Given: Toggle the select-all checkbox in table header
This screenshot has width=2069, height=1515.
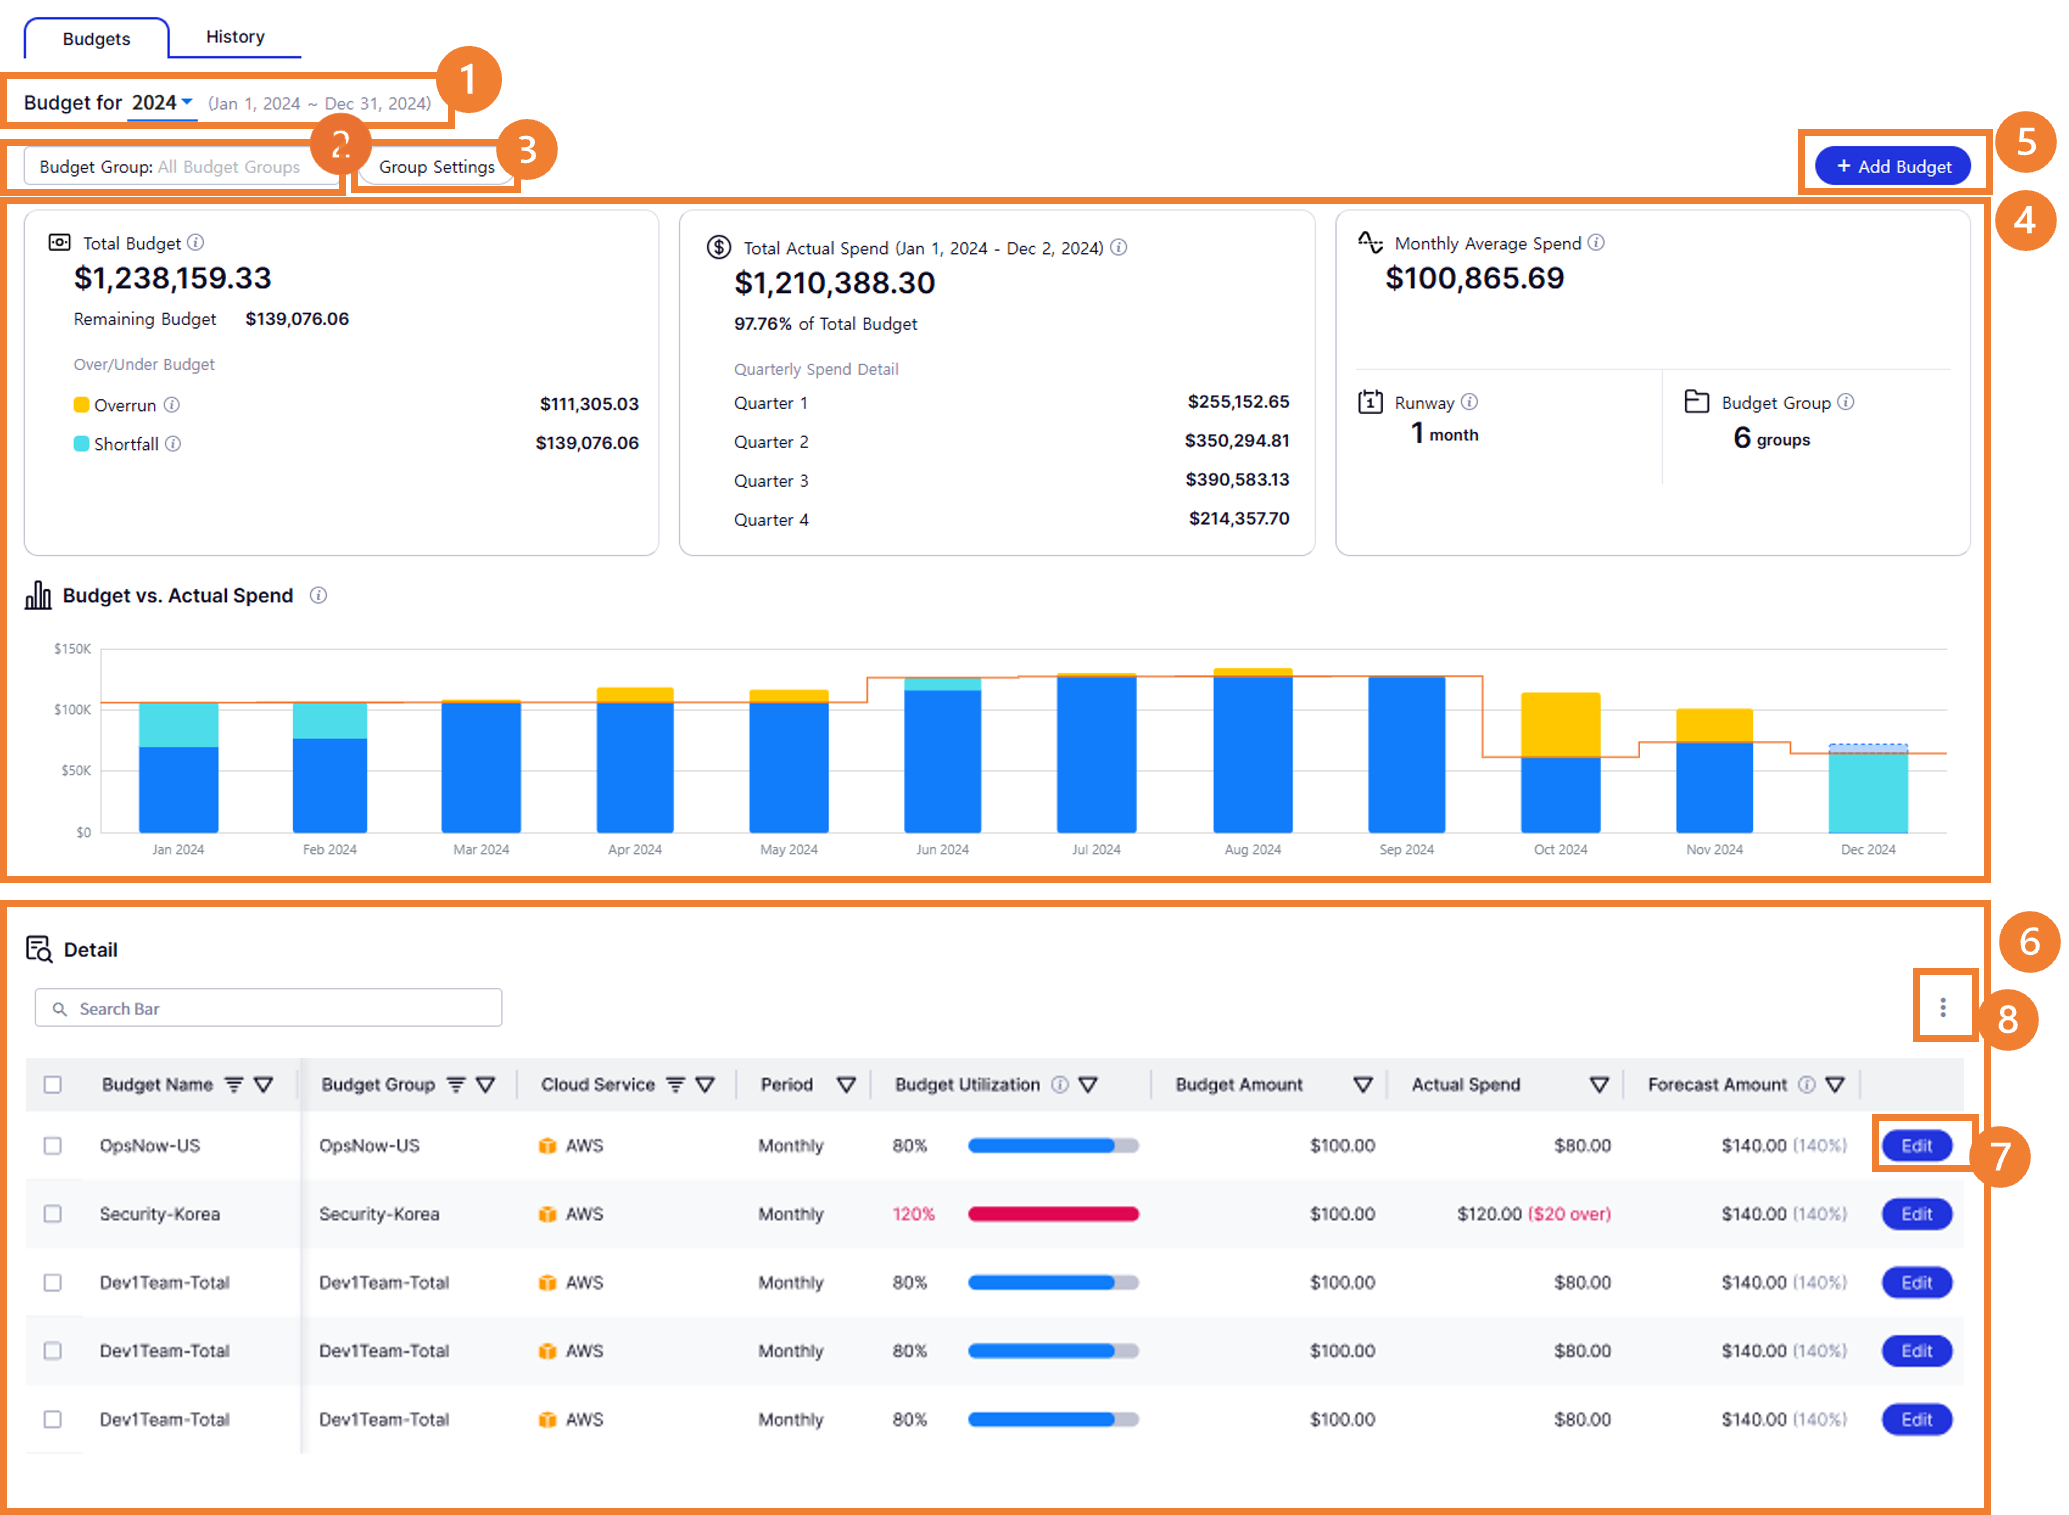Looking at the screenshot, I should coord(53,1085).
